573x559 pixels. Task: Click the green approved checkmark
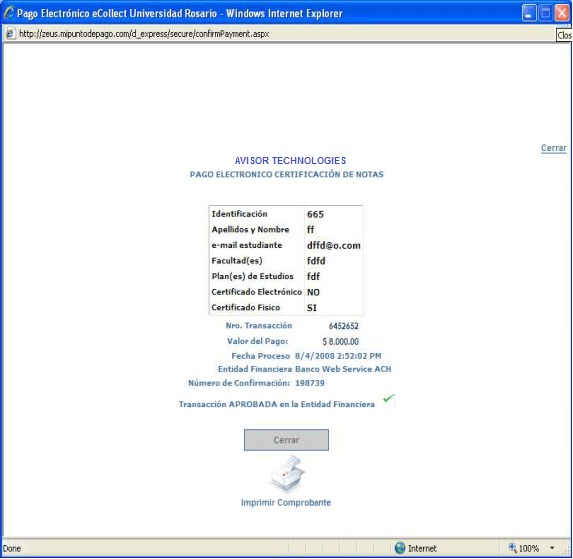389,398
